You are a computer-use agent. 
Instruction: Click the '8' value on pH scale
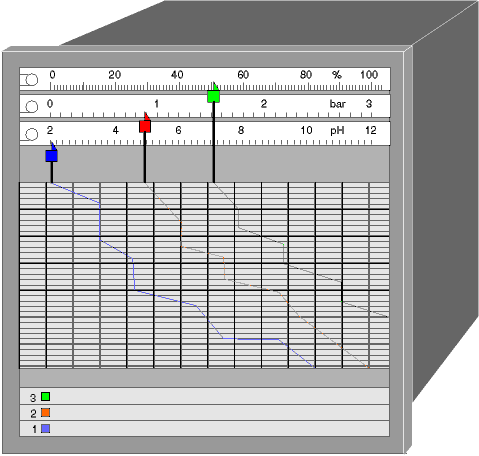pos(241,130)
